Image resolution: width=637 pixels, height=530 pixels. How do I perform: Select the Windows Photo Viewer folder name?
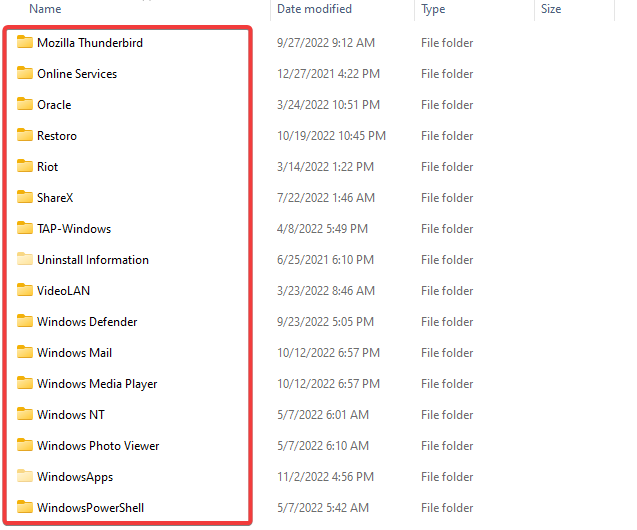coord(98,446)
